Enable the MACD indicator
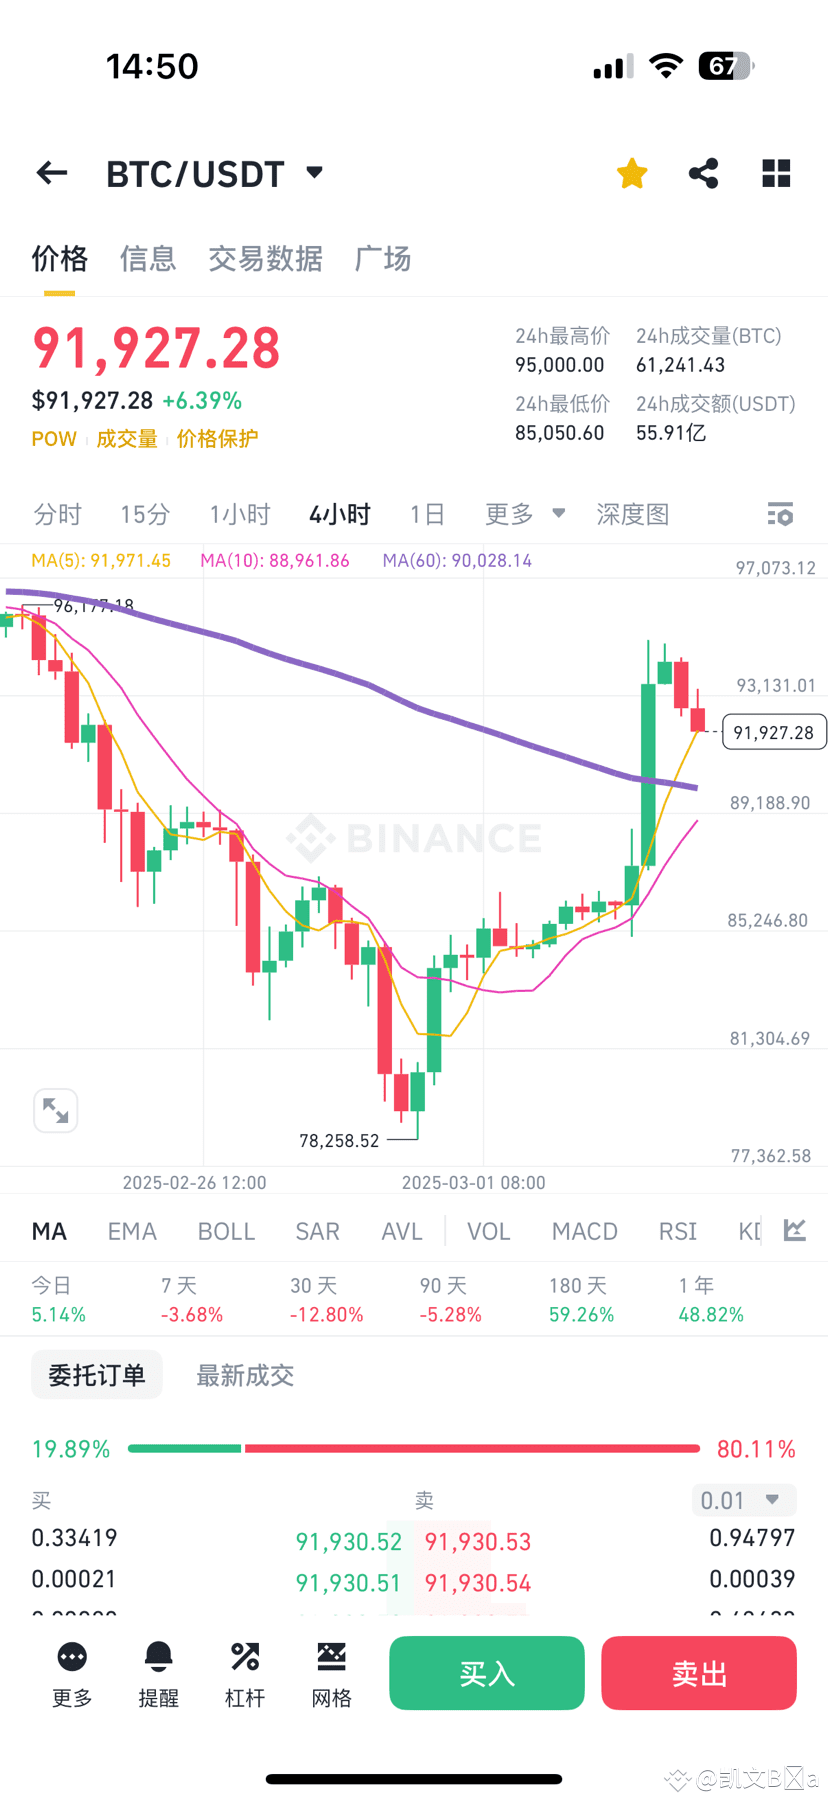The width and height of the screenshot is (828, 1801). pyautogui.click(x=584, y=1231)
